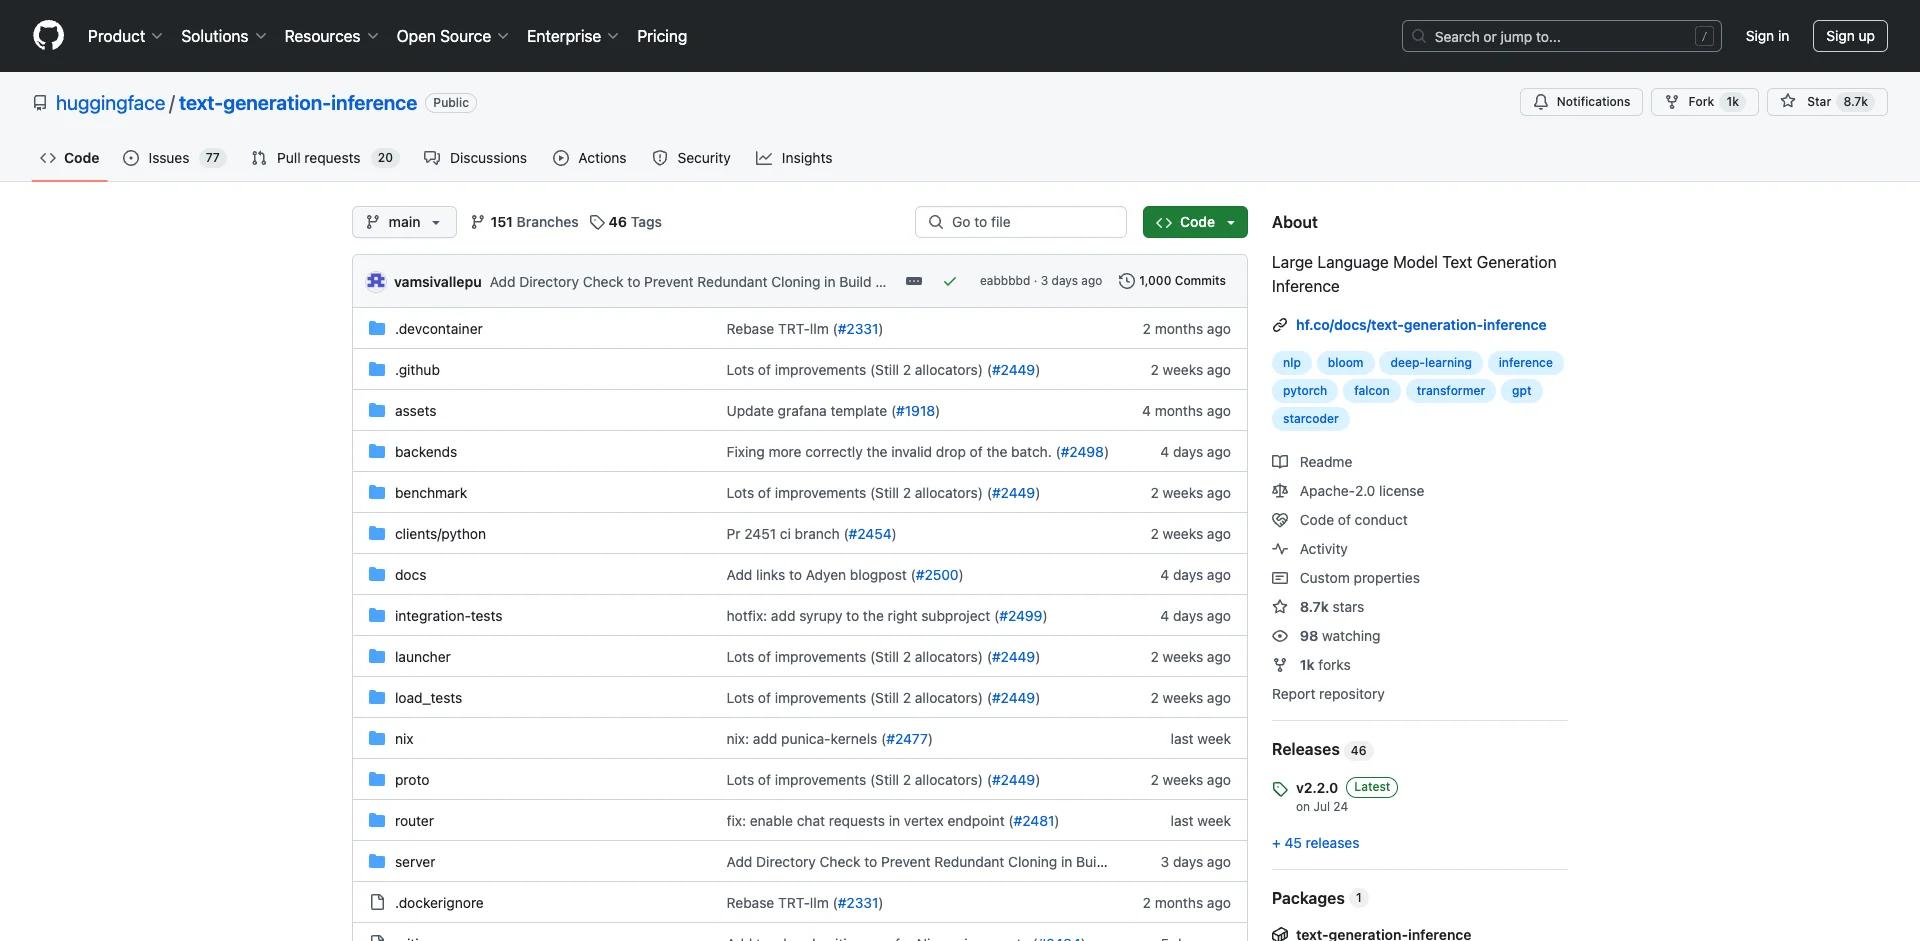Click the branch icon beside 151 Branches

478,222
